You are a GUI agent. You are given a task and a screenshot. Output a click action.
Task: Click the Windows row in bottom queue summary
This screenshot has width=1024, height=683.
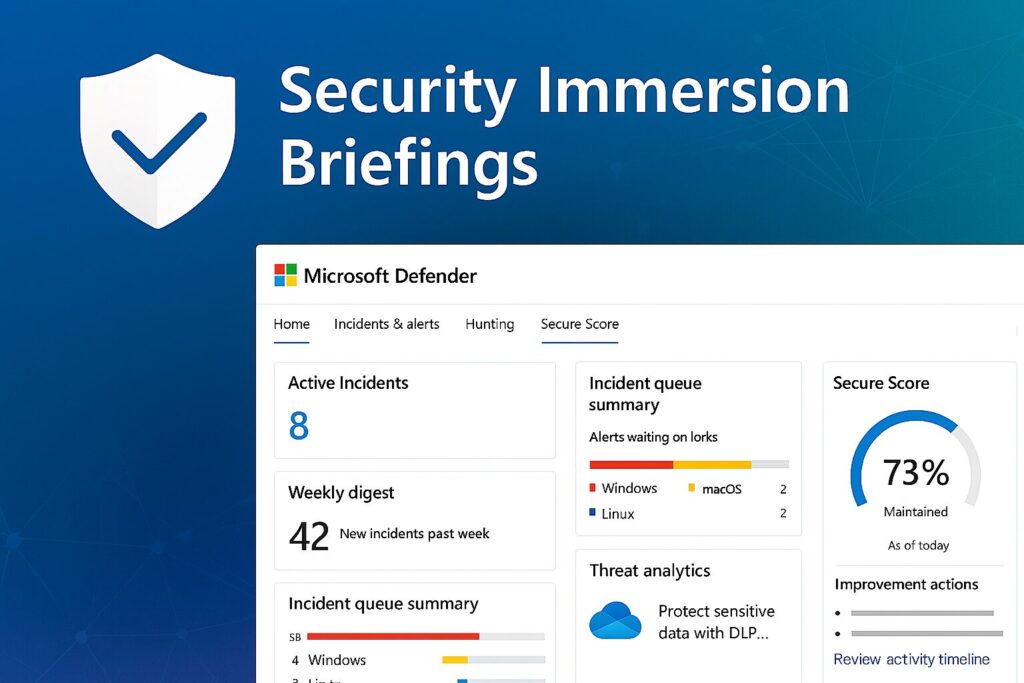point(336,660)
